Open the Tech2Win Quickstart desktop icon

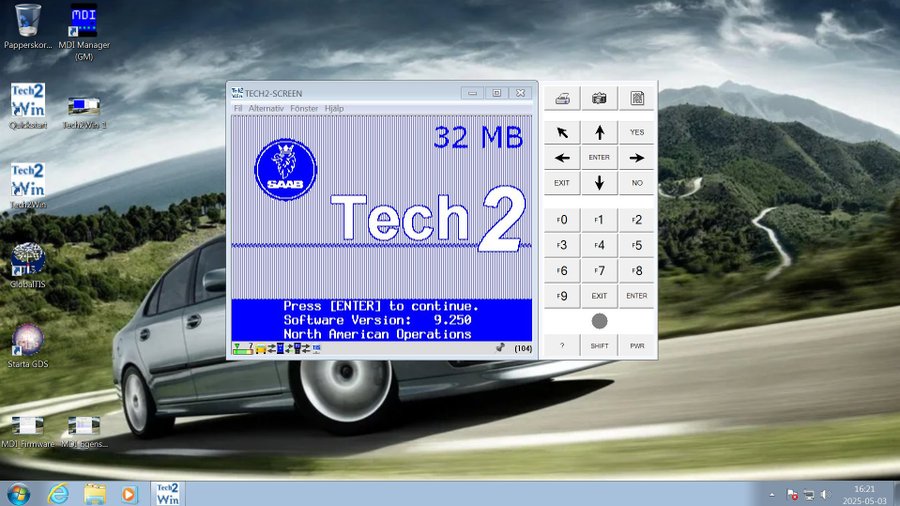28,106
